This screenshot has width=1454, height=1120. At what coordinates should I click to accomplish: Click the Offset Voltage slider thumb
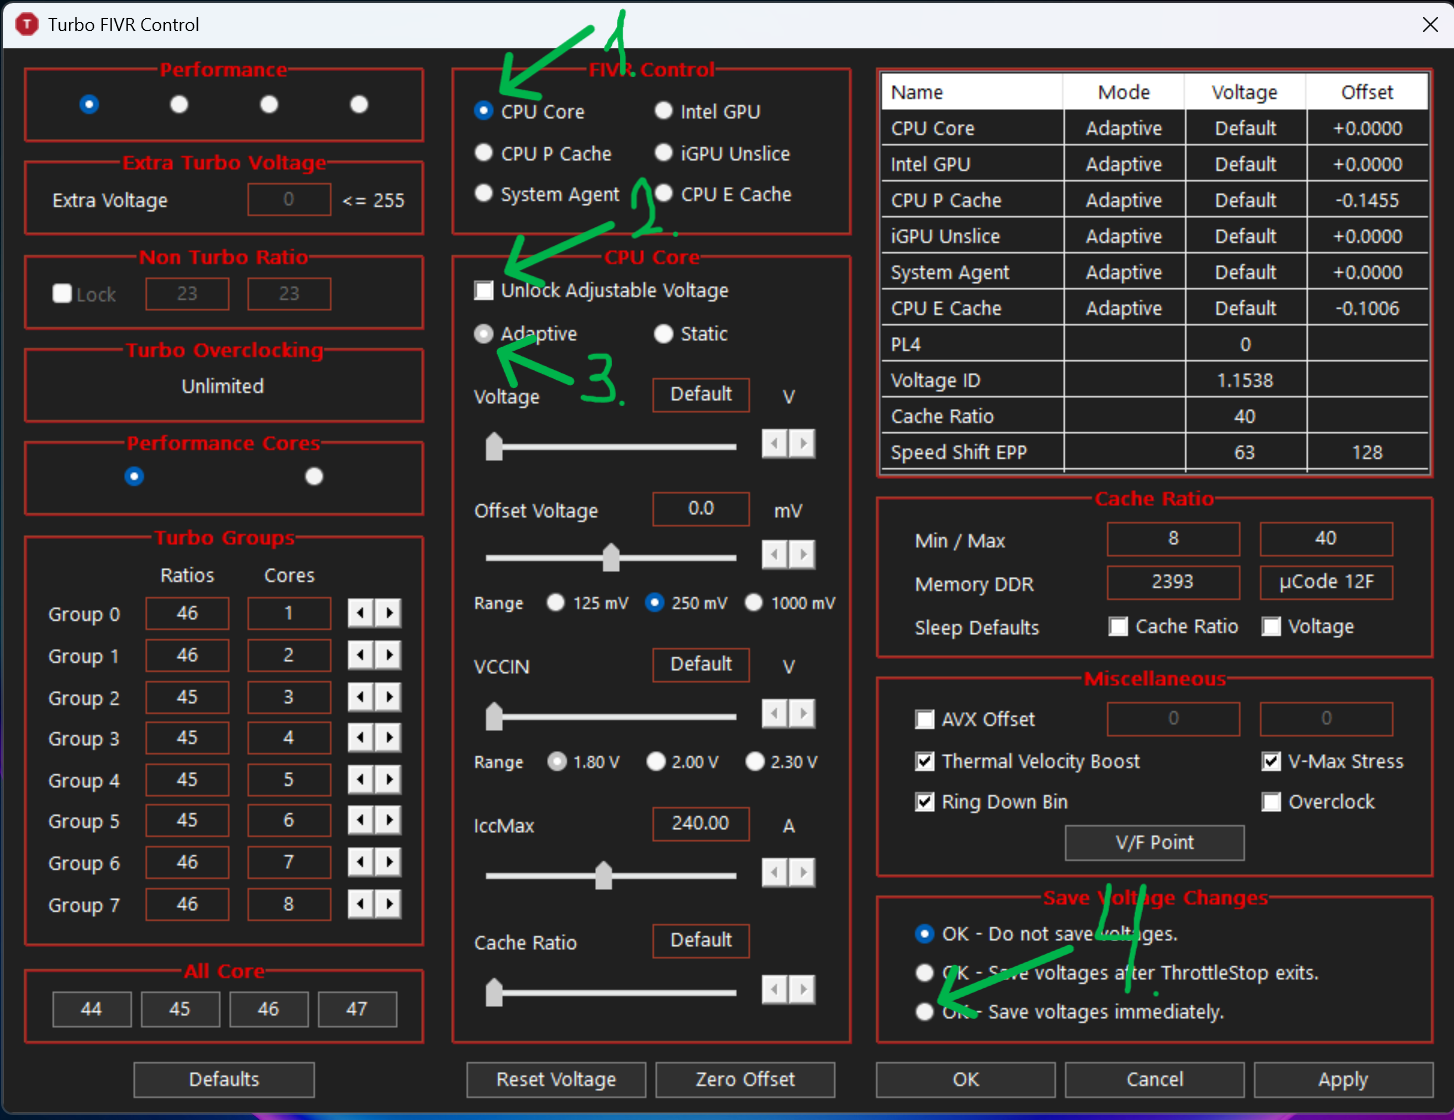click(x=611, y=557)
